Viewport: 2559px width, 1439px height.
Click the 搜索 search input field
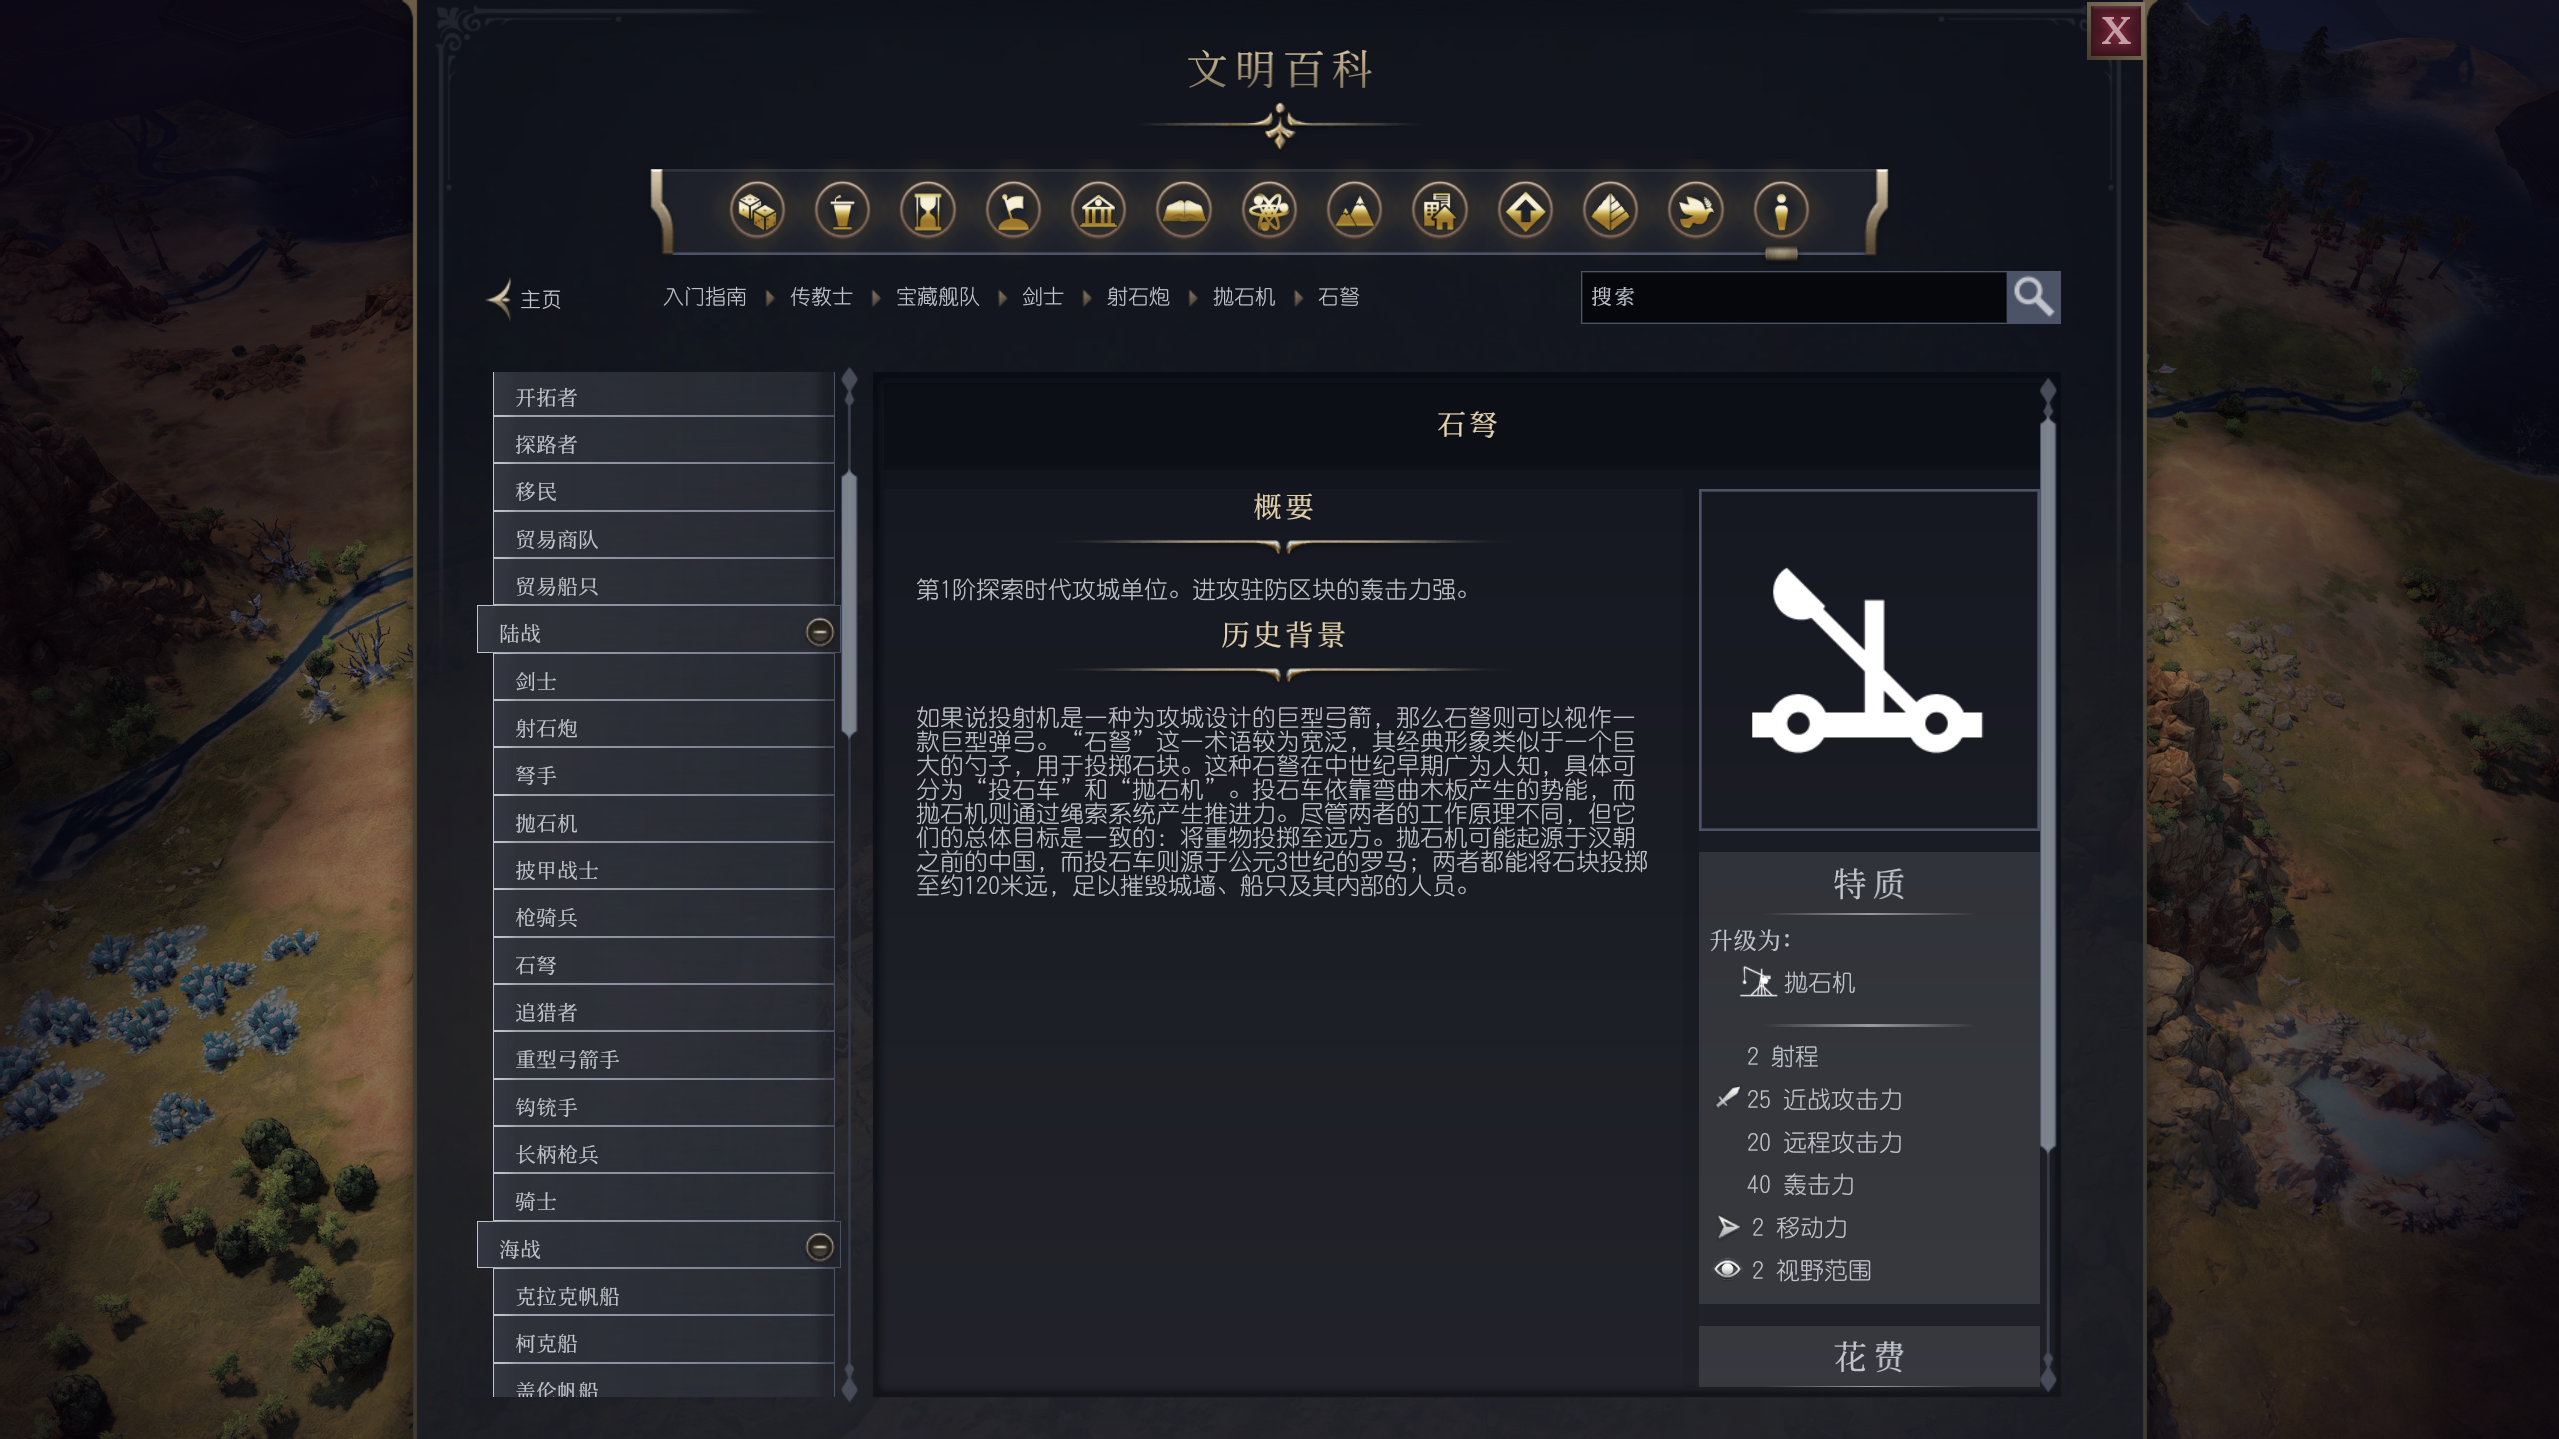coord(1793,297)
